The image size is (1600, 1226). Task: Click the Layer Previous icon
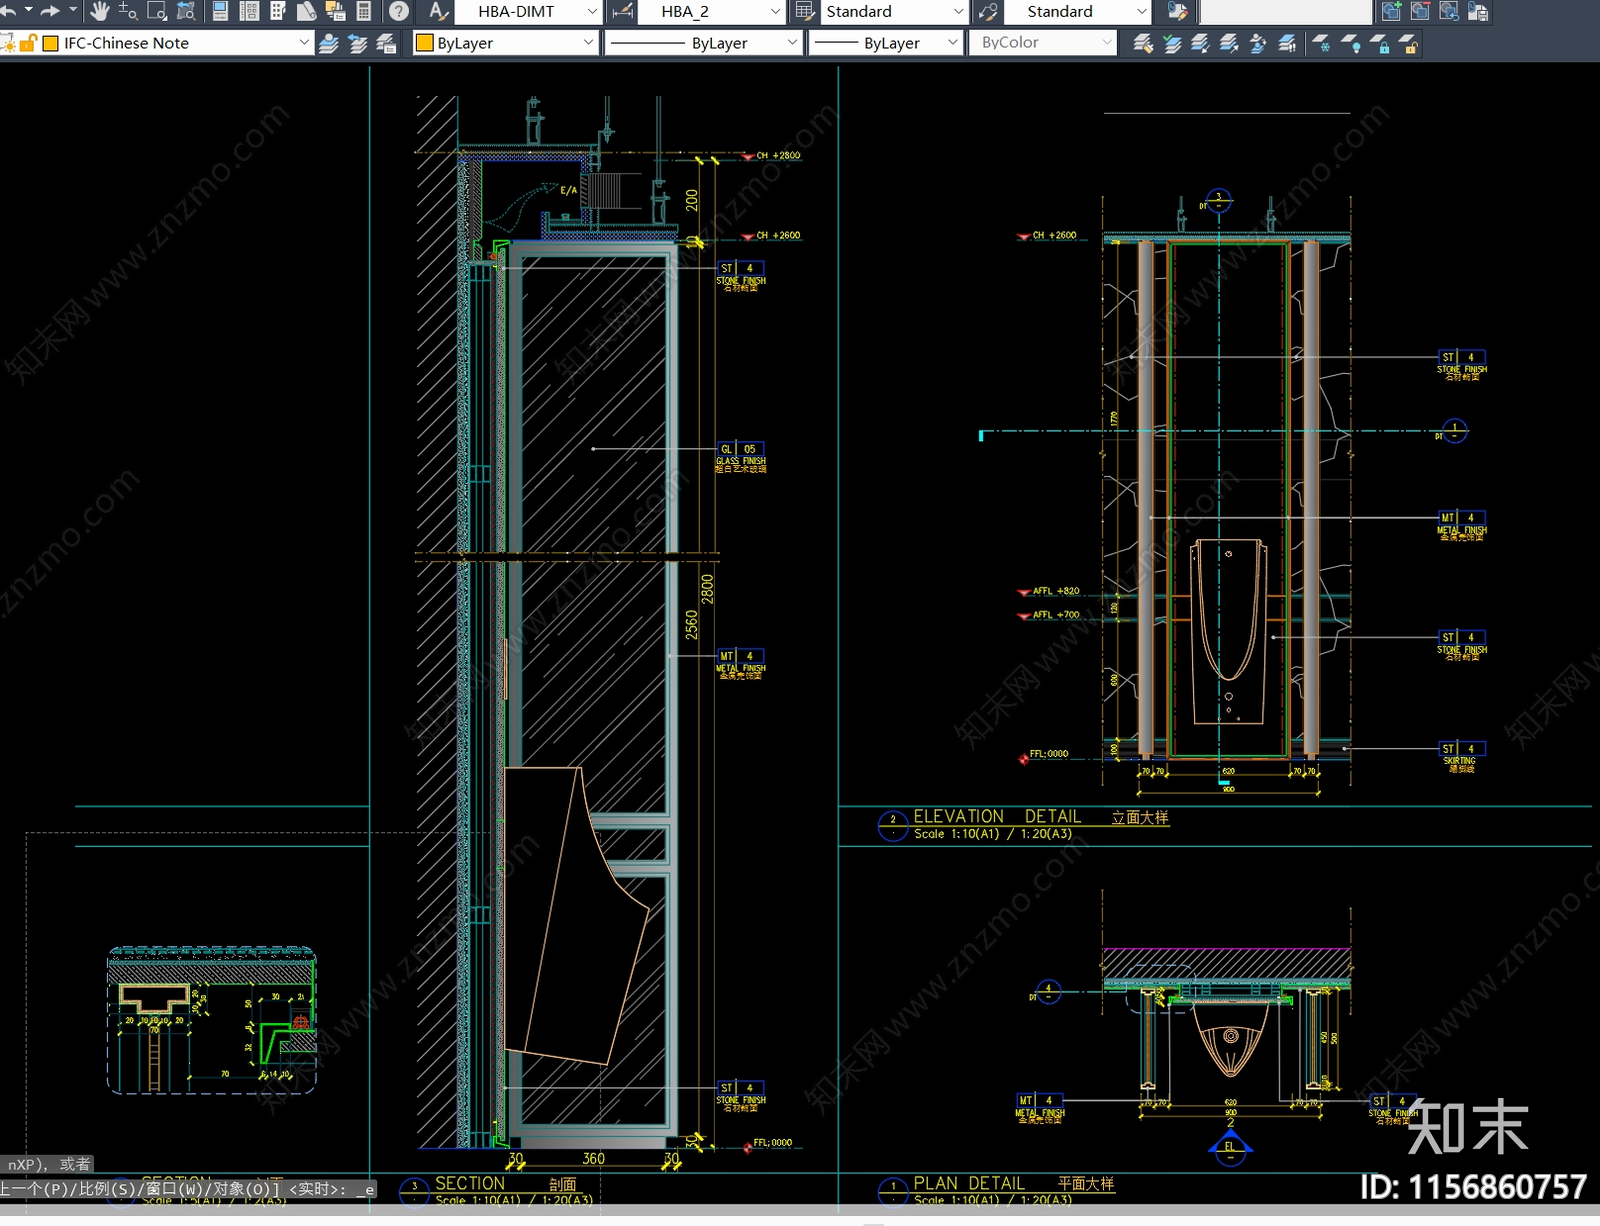click(358, 43)
